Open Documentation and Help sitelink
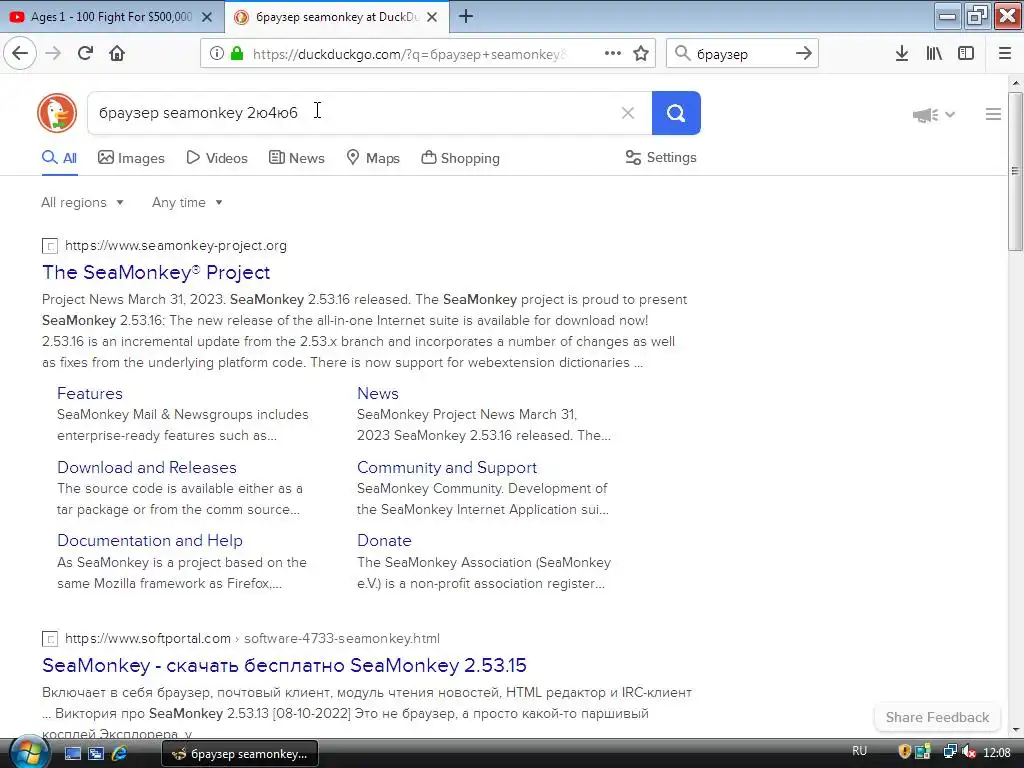The height and width of the screenshot is (768, 1024). (150, 541)
